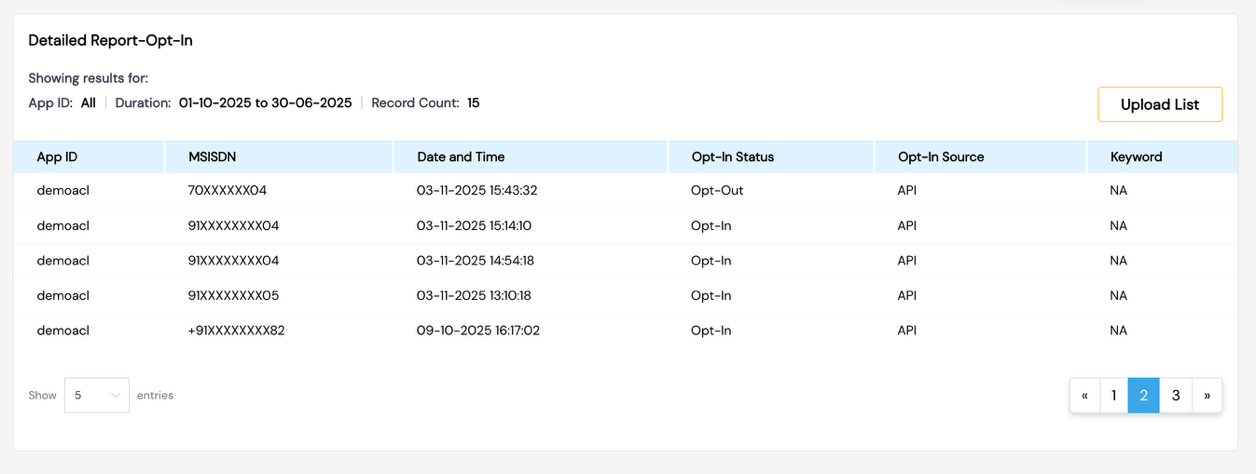Click the Upload List button
Screen dimensions: 1256x474
tap(1160, 104)
